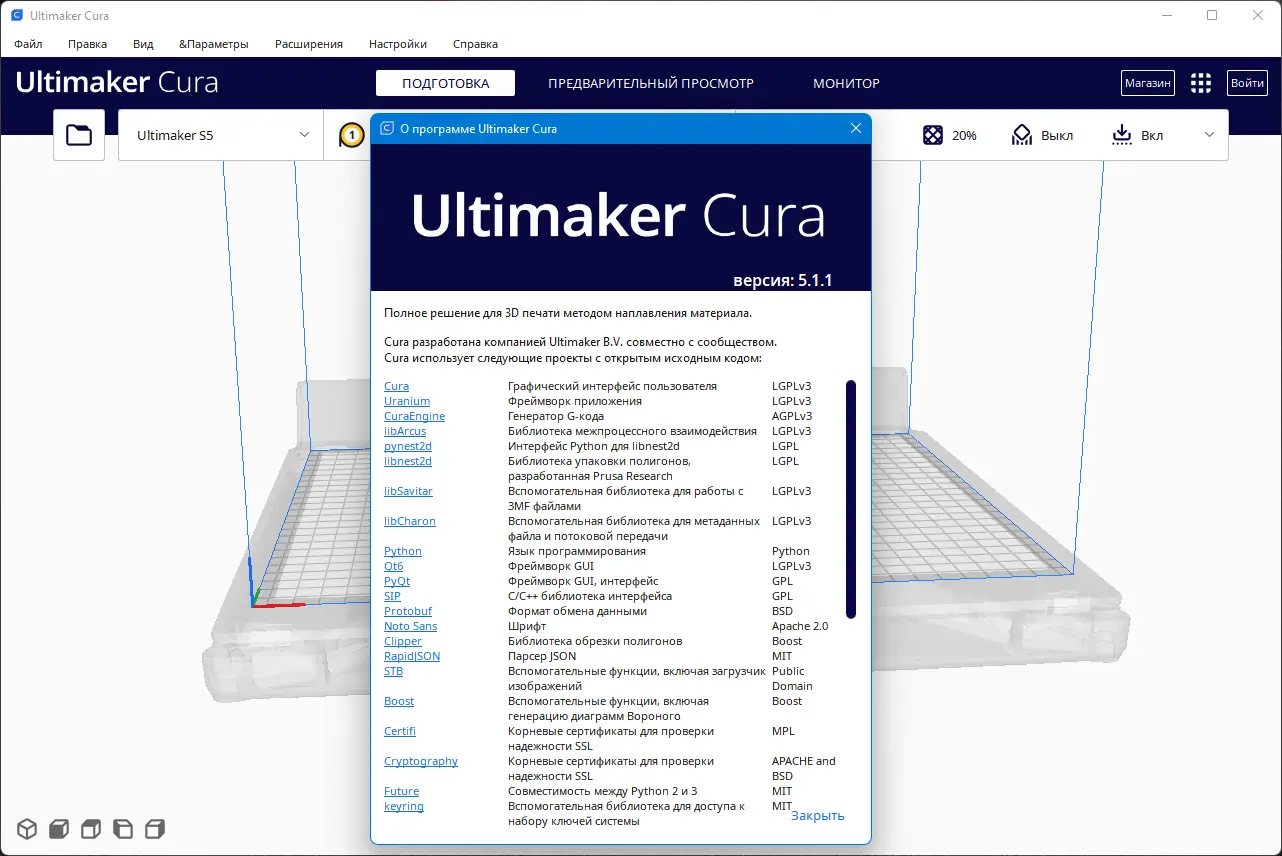The height and width of the screenshot is (856, 1282).
Task: Open the Расширения menu
Action: [309, 44]
